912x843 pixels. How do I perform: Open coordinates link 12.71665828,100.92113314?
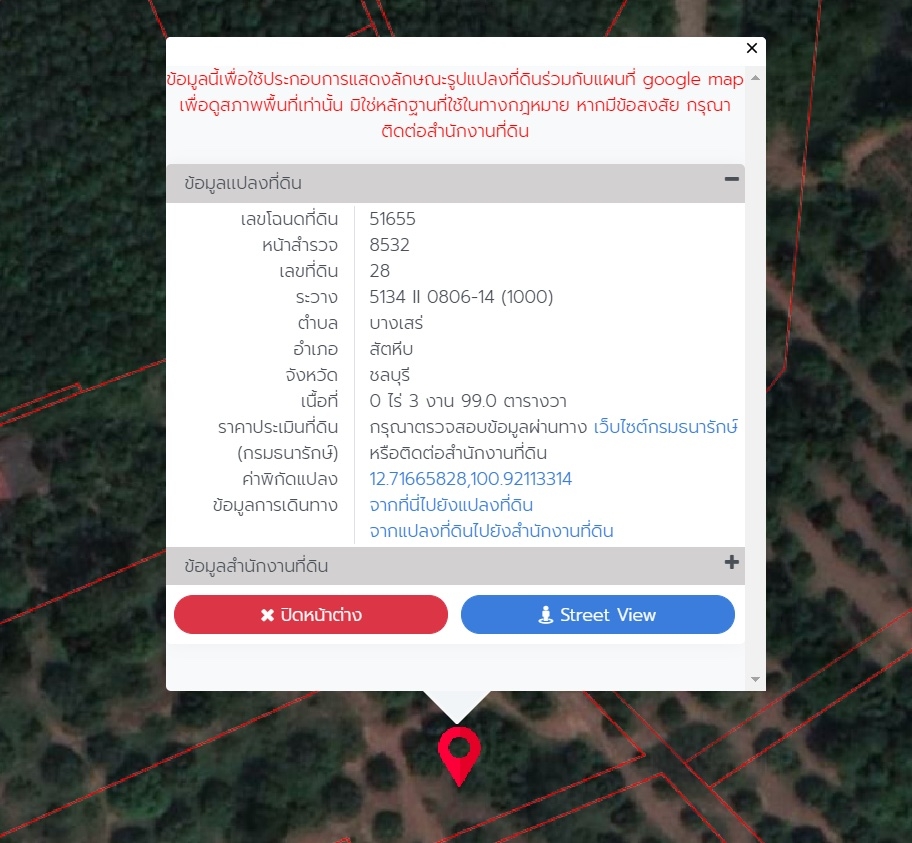pos(471,479)
